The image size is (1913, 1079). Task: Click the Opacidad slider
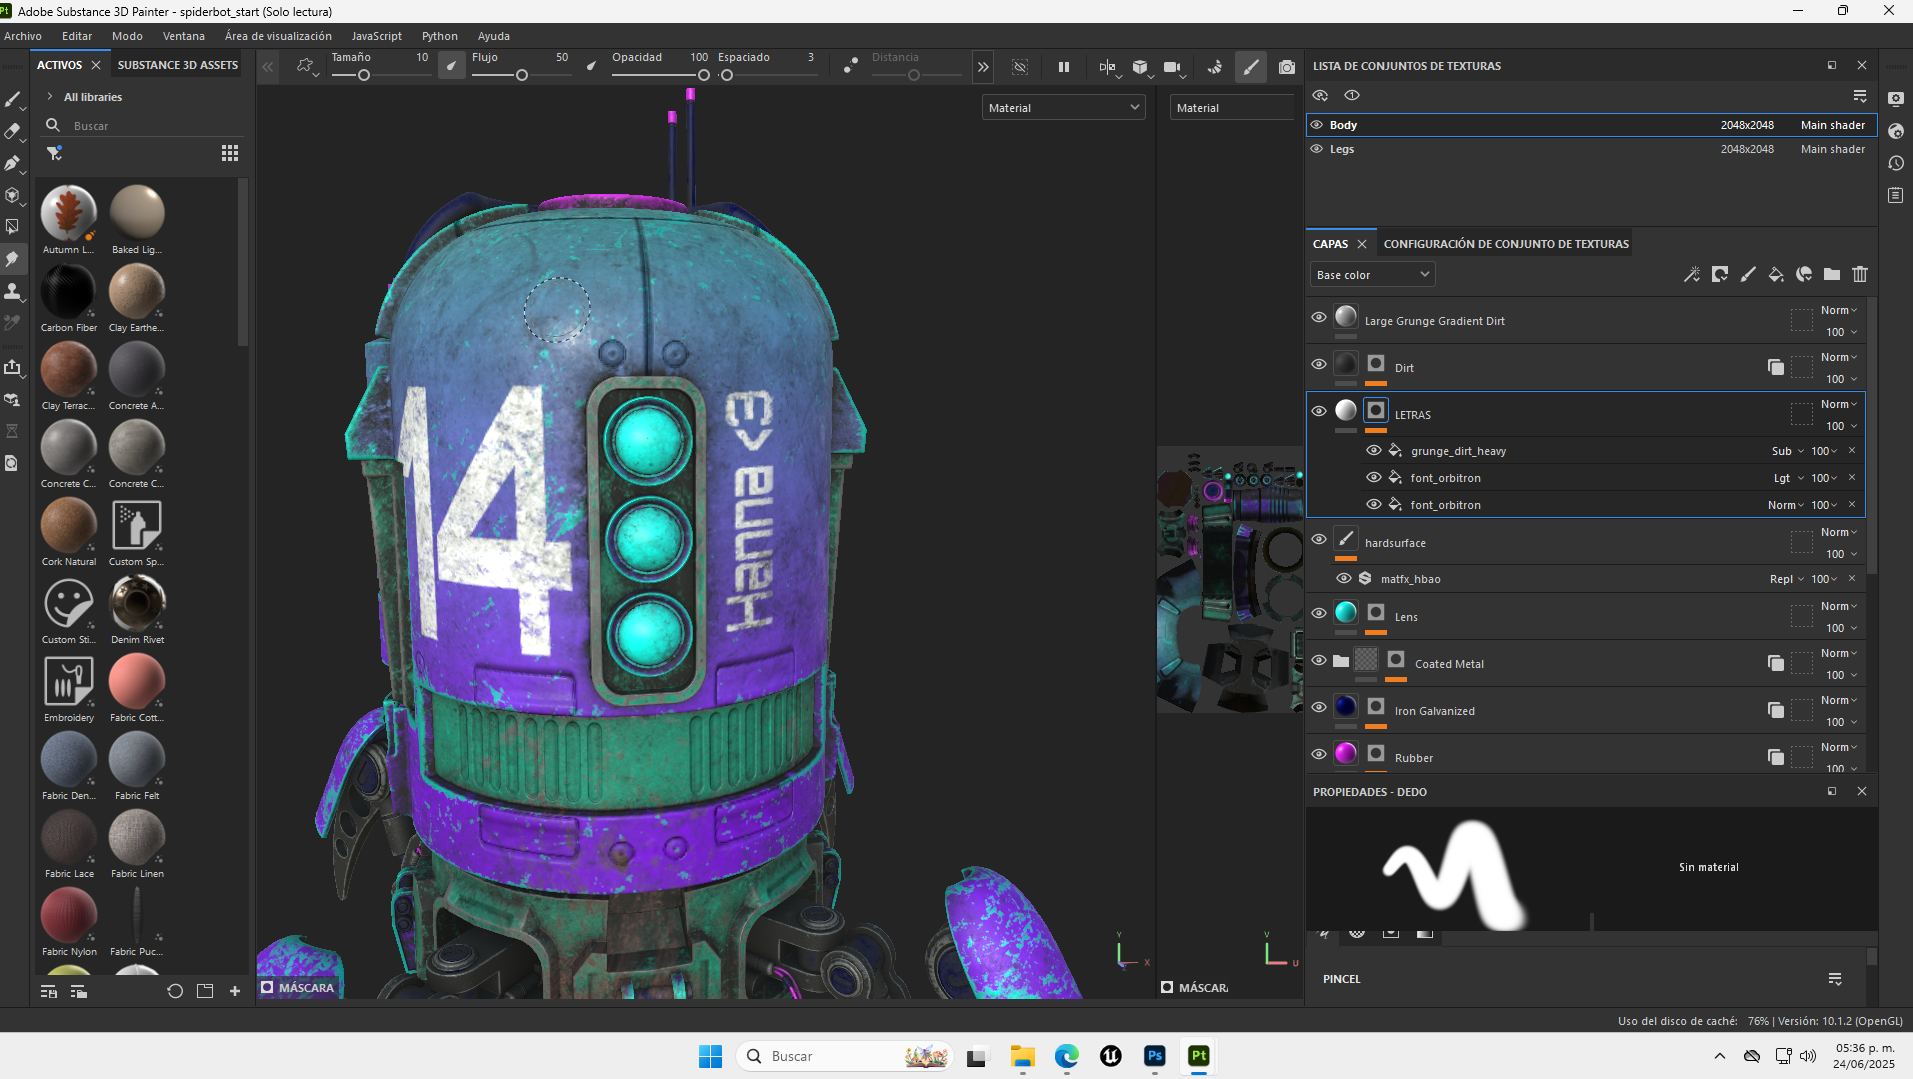click(660, 75)
